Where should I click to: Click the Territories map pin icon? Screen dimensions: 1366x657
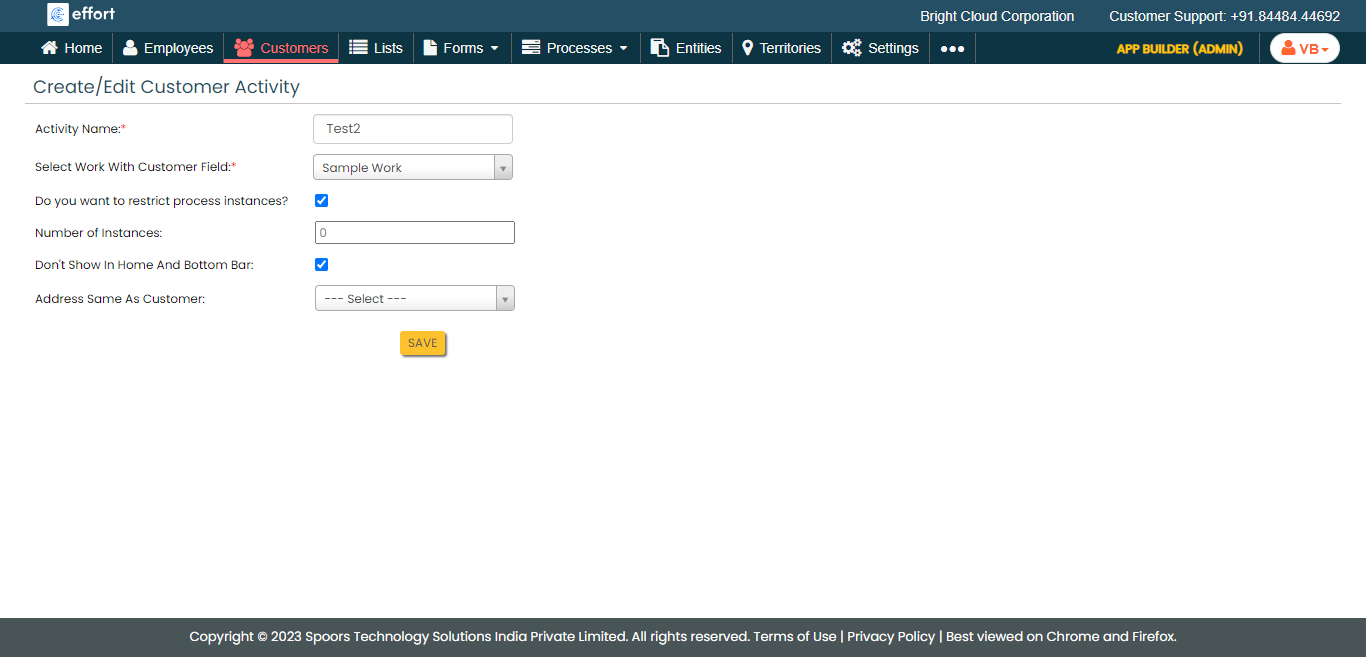pyautogui.click(x=747, y=48)
